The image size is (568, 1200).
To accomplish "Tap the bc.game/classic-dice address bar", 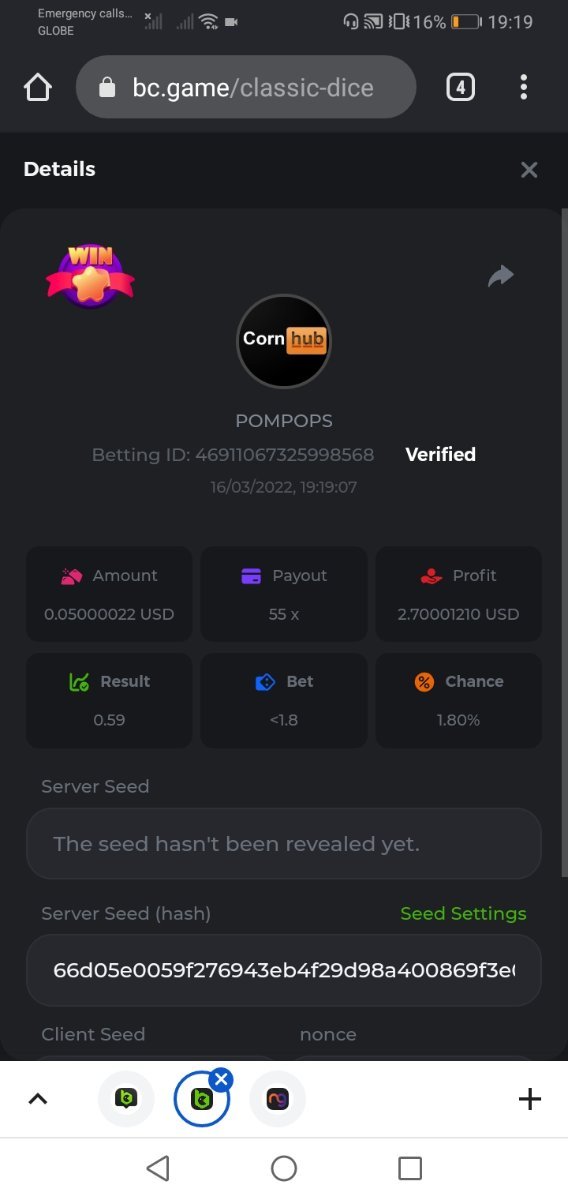I will [x=246, y=87].
